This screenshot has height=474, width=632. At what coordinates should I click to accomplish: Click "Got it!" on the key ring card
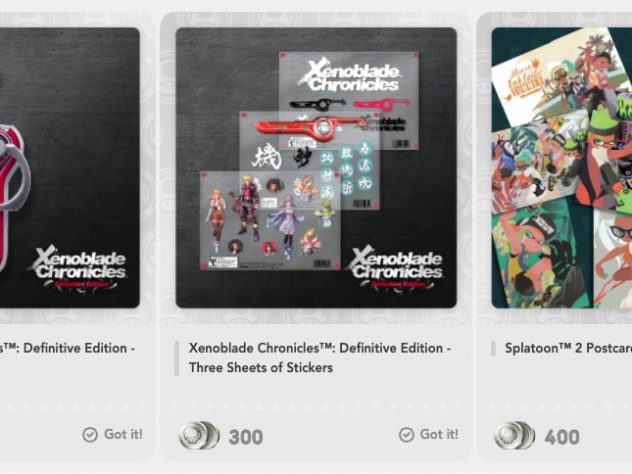(x=123, y=434)
